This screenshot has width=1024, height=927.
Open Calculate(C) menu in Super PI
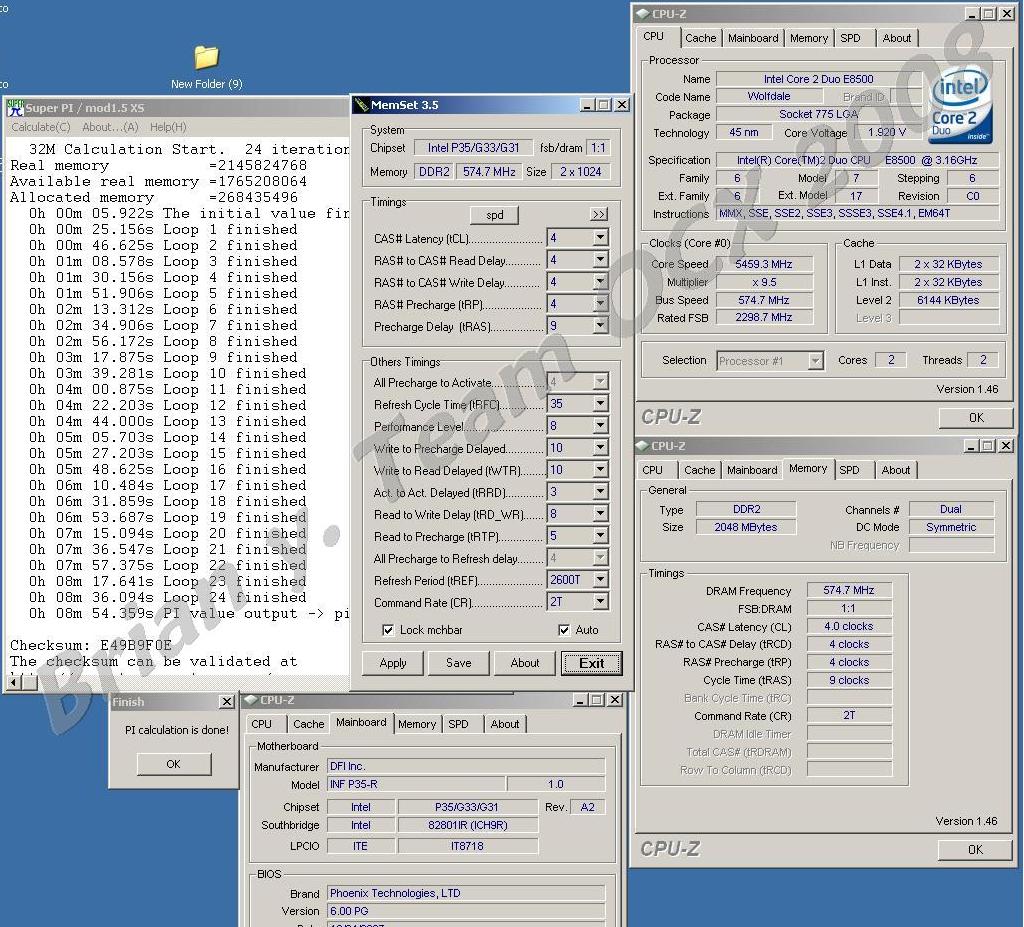point(40,127)
